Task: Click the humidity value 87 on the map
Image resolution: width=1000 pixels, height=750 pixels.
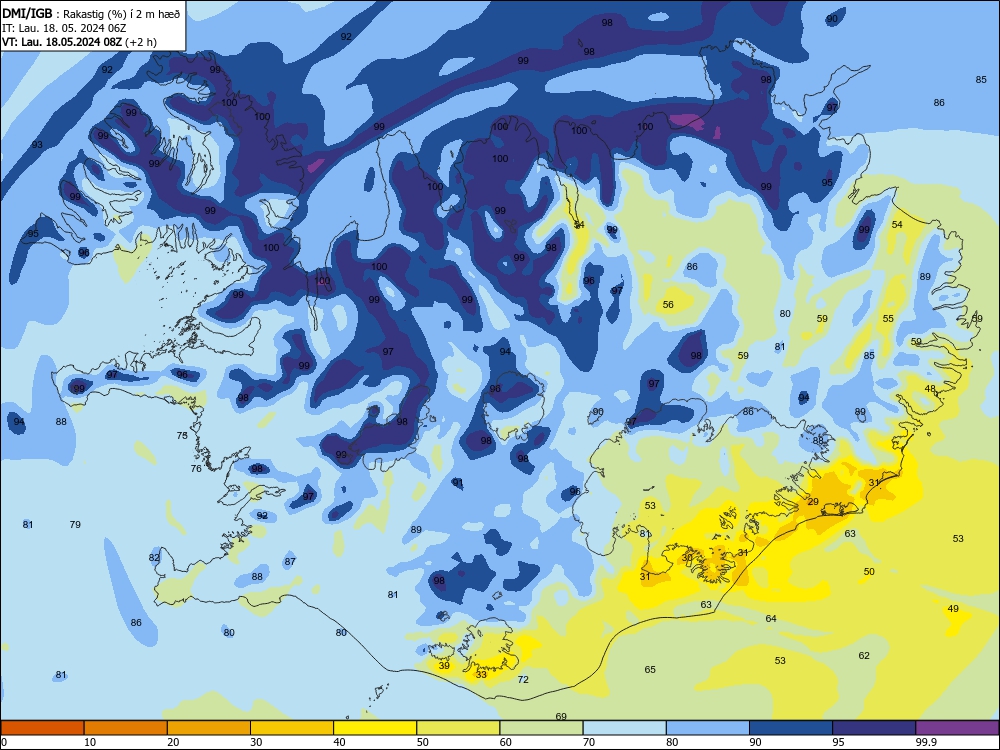Action: pyautogui.click(x=290, y=561)
